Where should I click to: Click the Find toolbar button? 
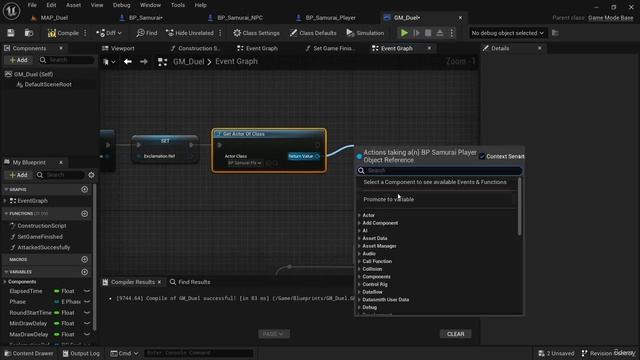(147, 33)
